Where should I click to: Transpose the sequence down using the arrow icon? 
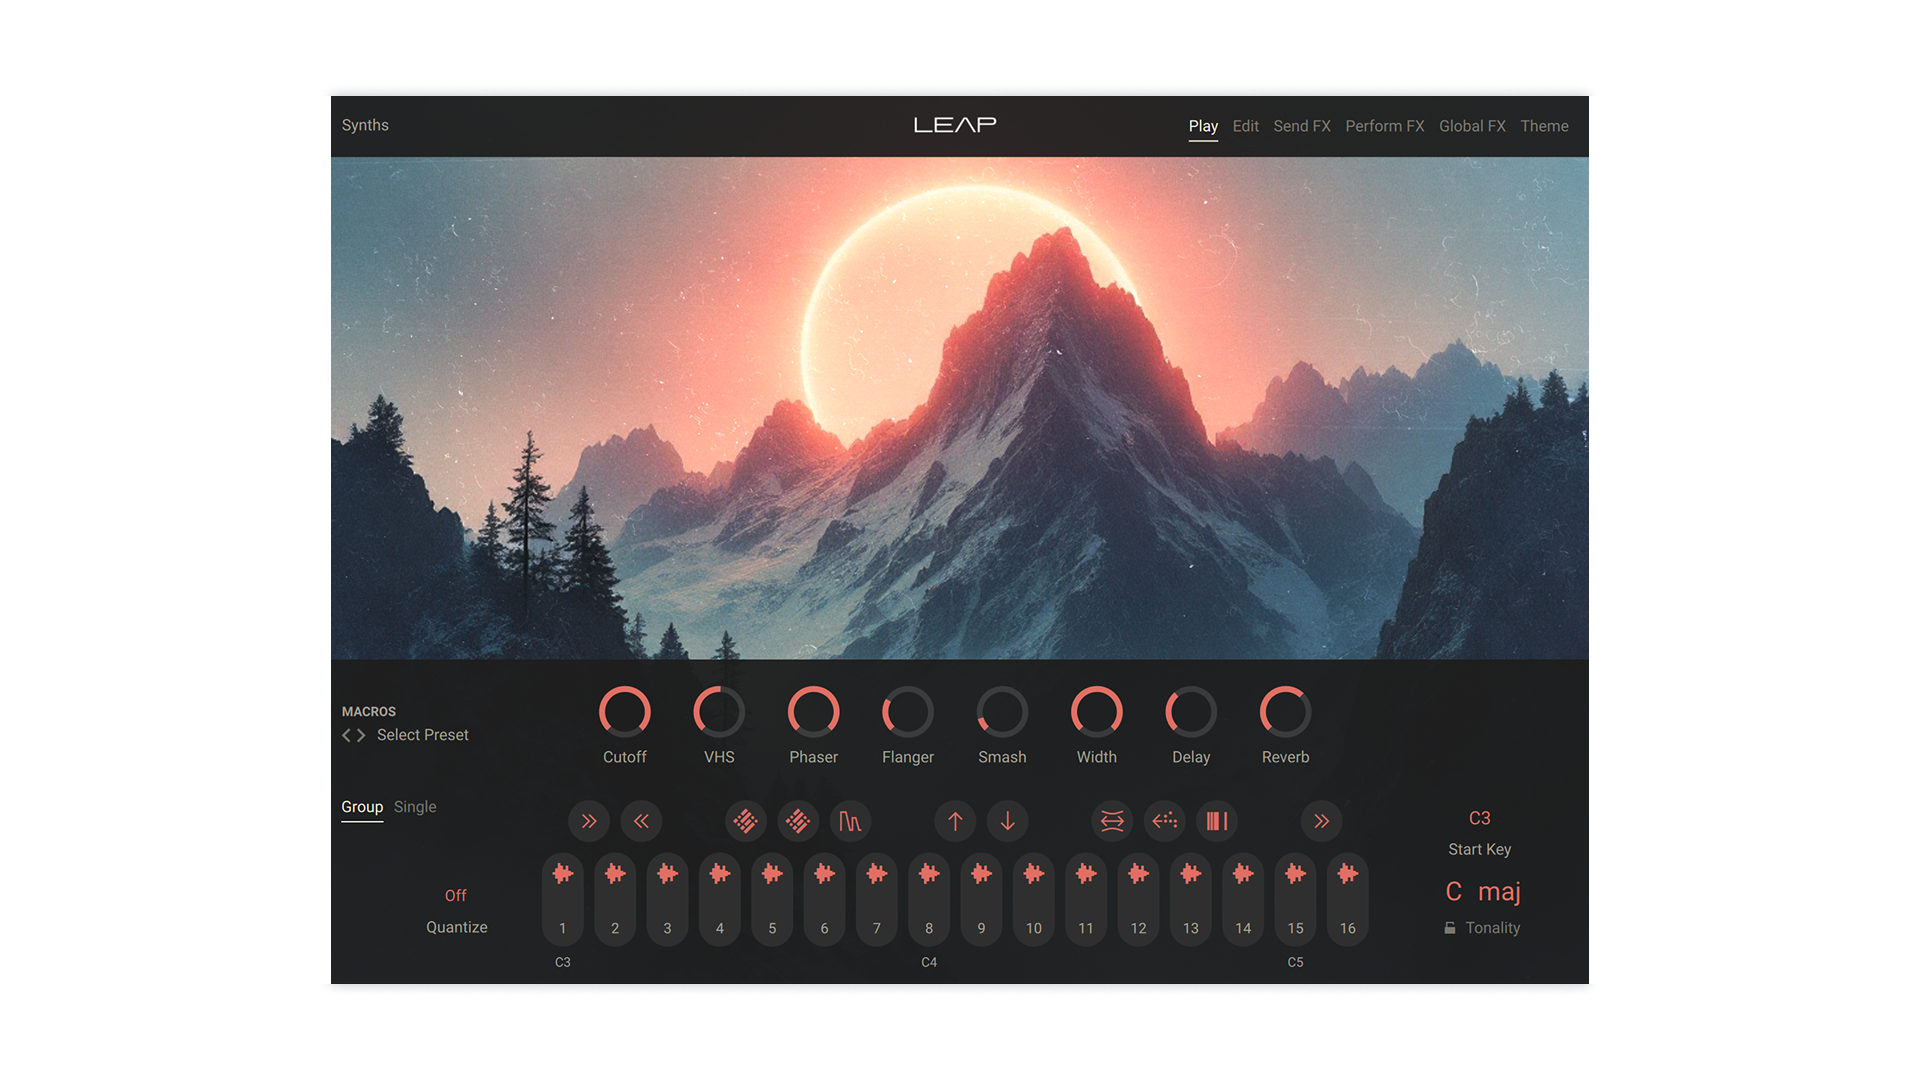(x=1007, y=821)
